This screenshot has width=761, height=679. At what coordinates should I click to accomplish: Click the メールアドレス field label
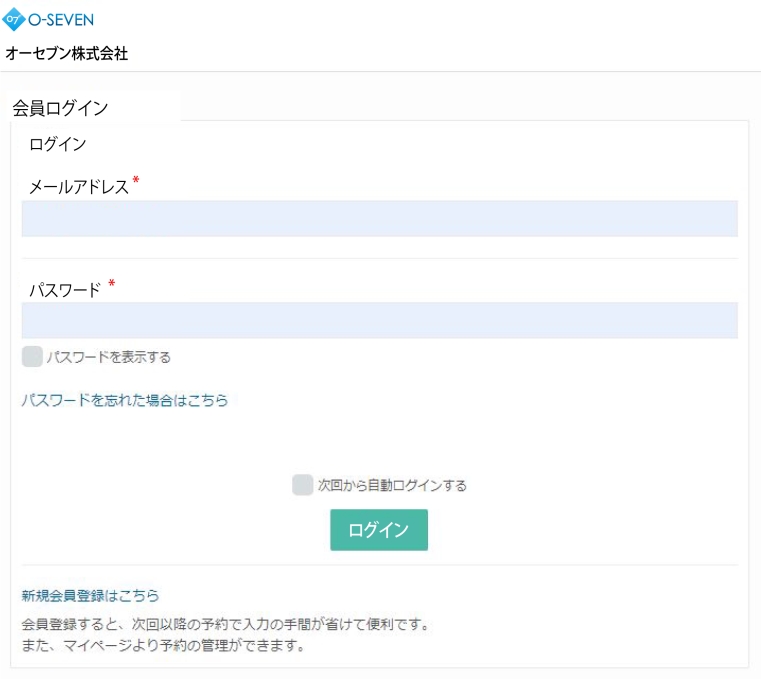point(79,186)
